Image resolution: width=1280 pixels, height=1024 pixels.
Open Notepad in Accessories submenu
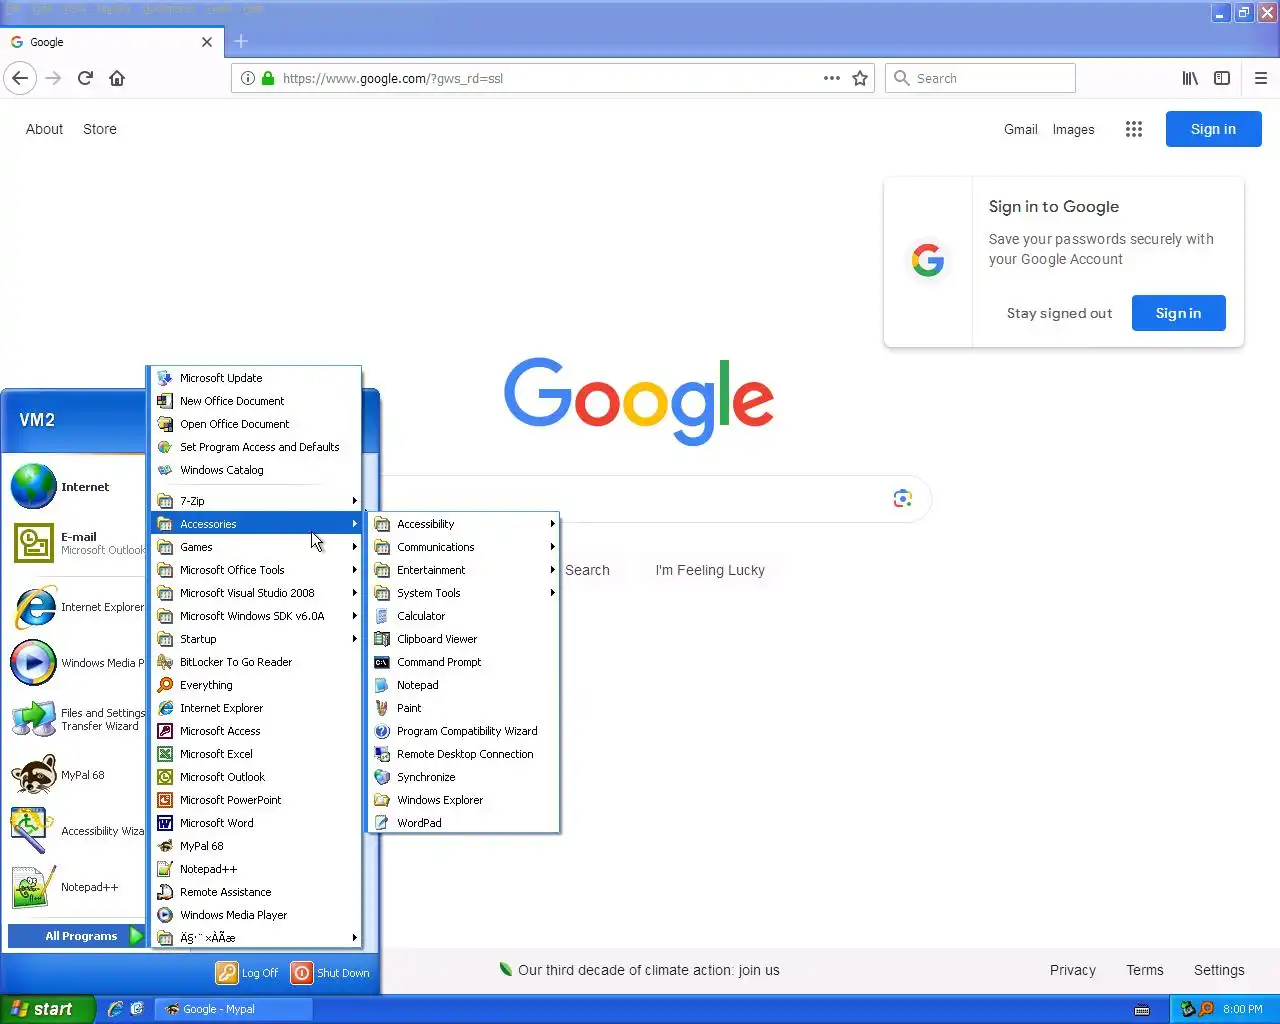point(463,685)
